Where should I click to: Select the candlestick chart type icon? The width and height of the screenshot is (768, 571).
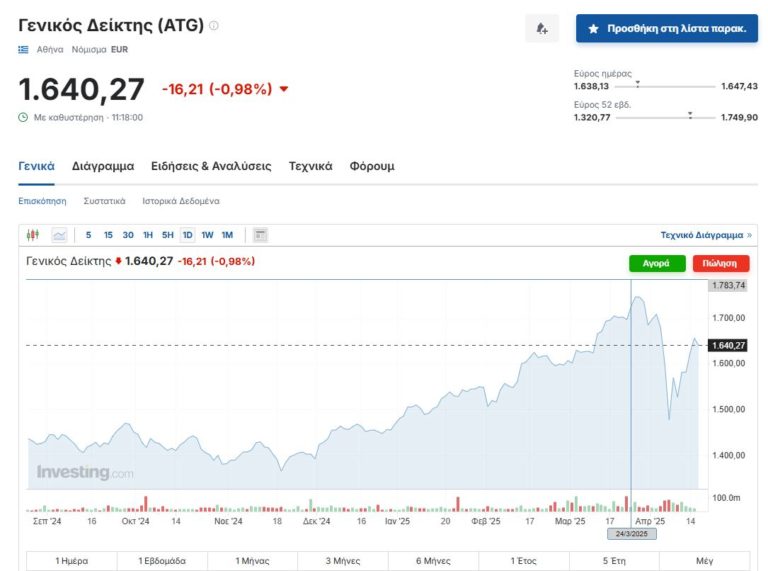coord(33,235)
